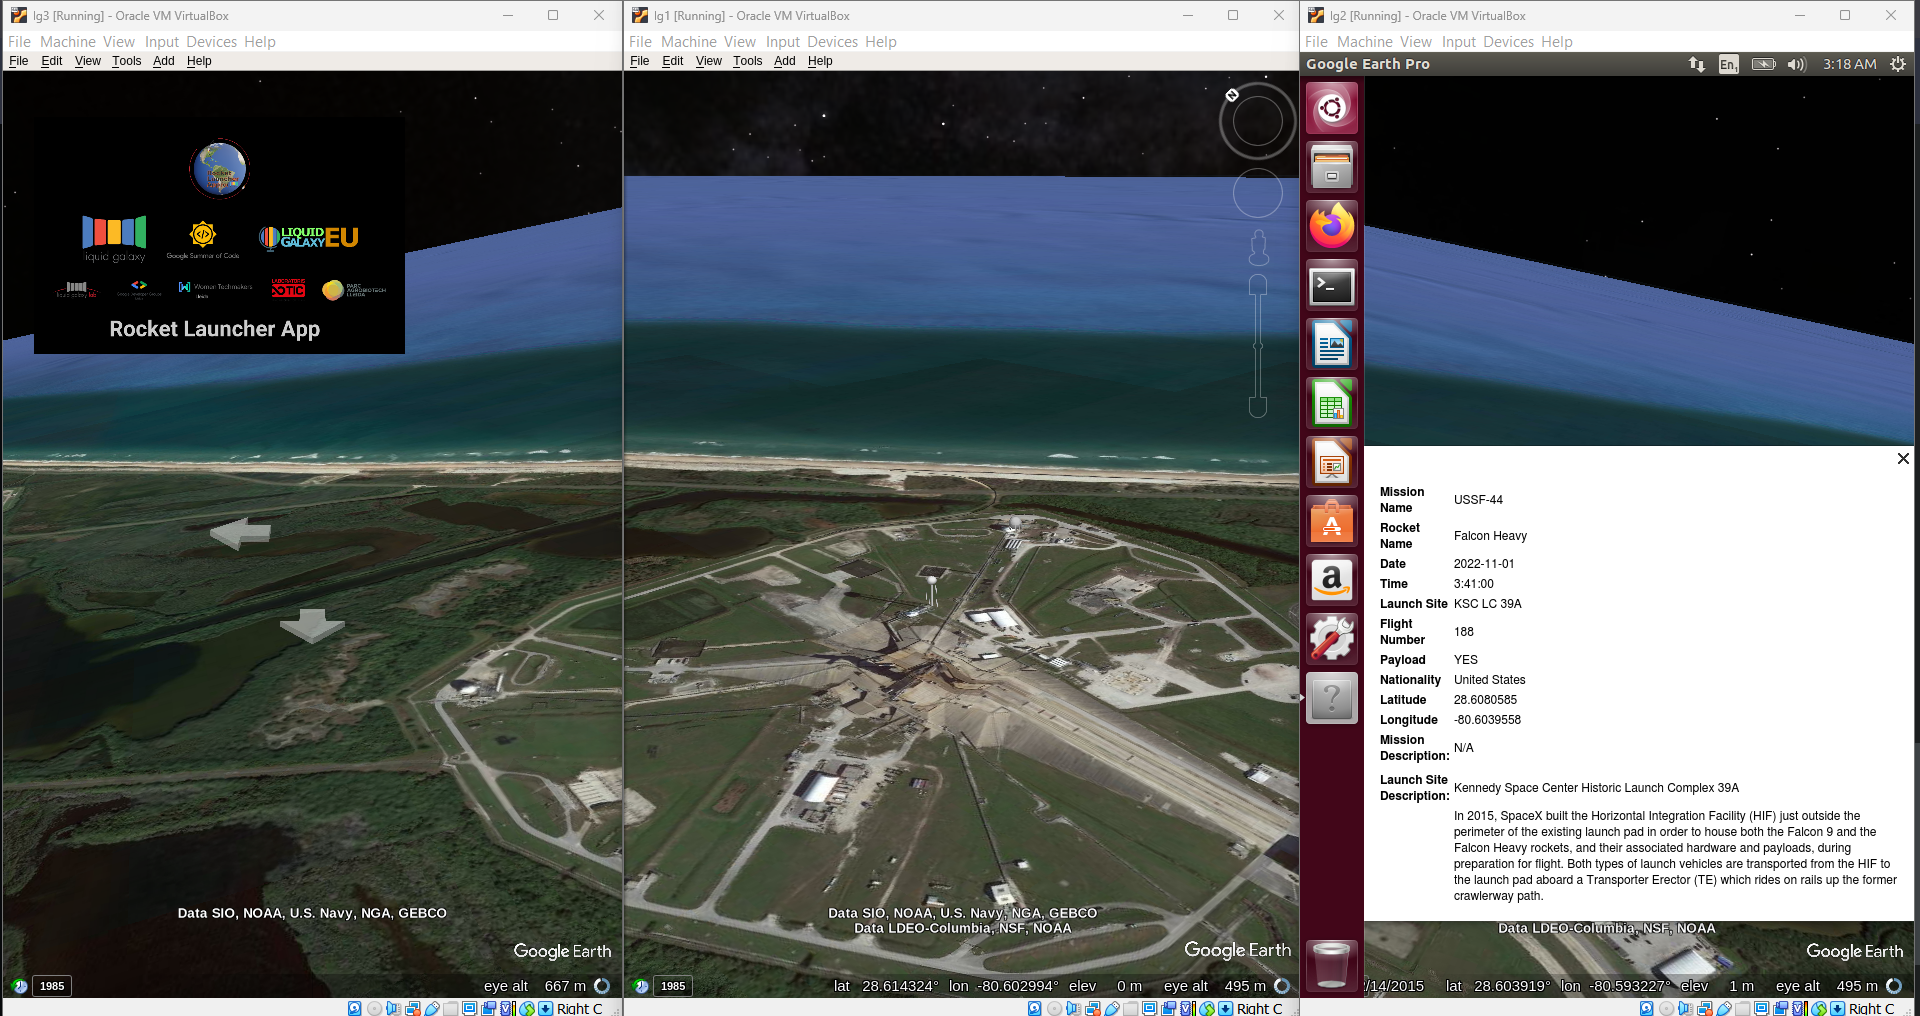The image size is (1920, 1016).
Task: Open Google Earth Edit menu in lg1
Action: (x=673, y=61)
